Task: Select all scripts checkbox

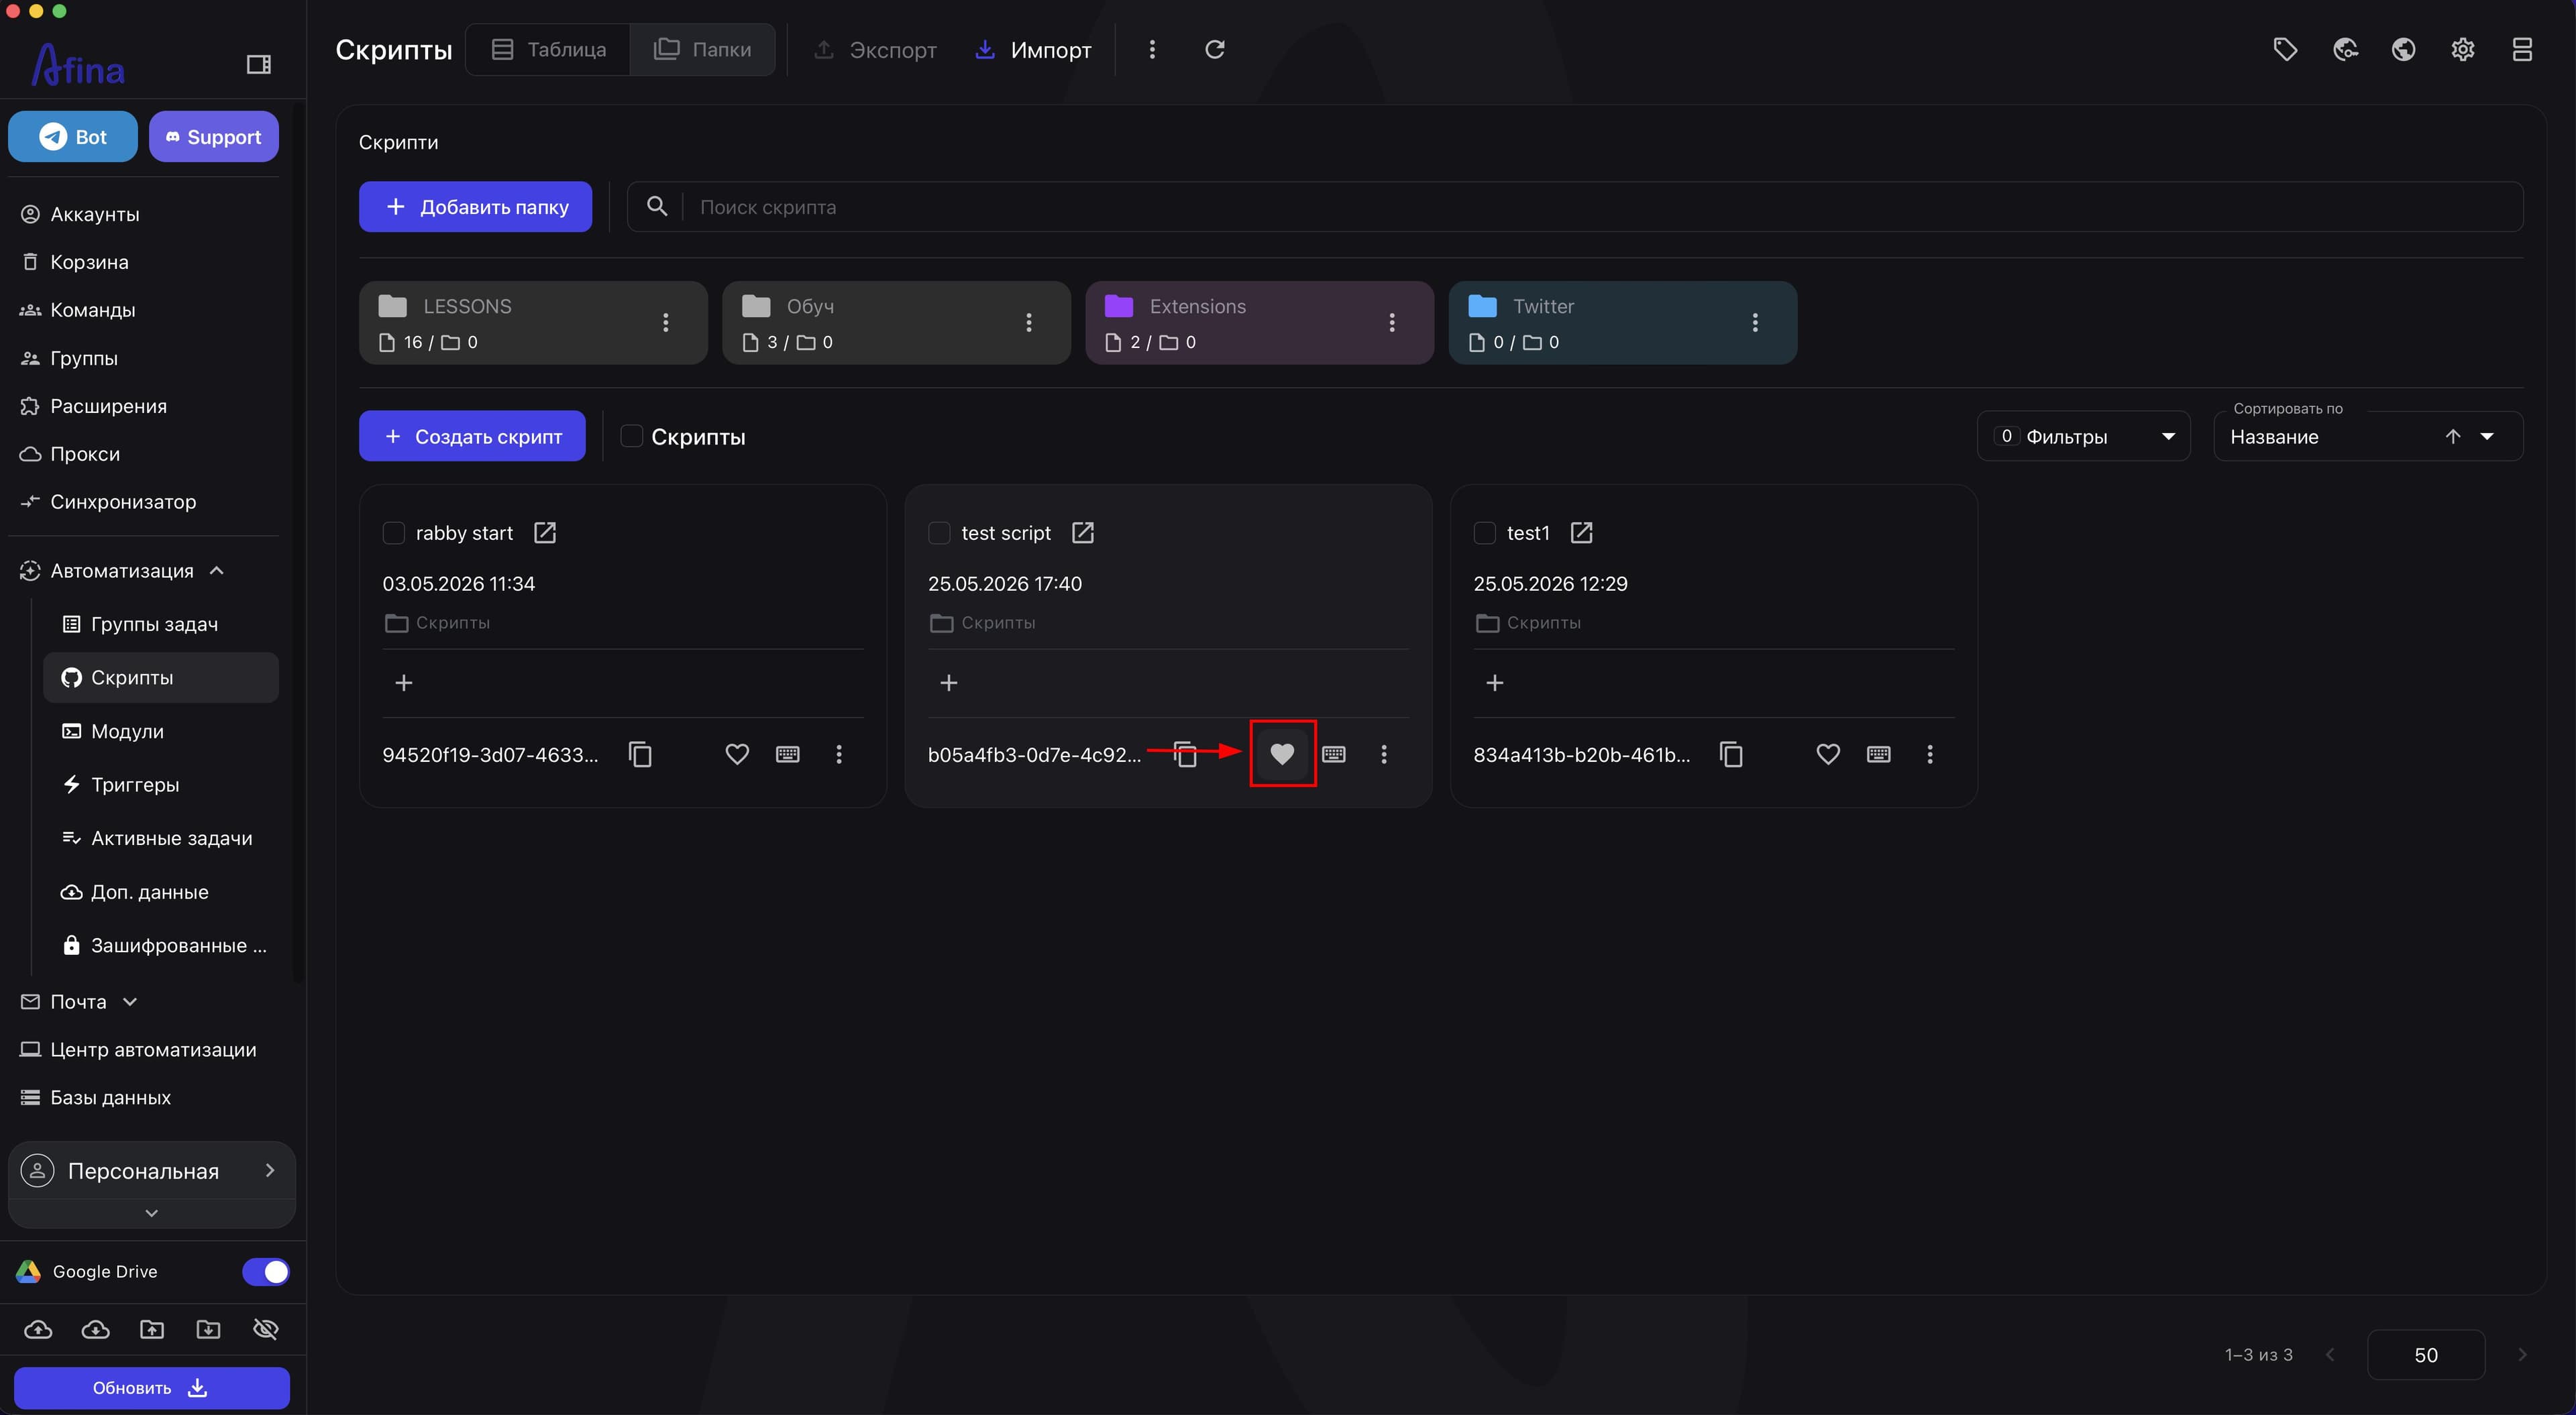Action: 631,436
